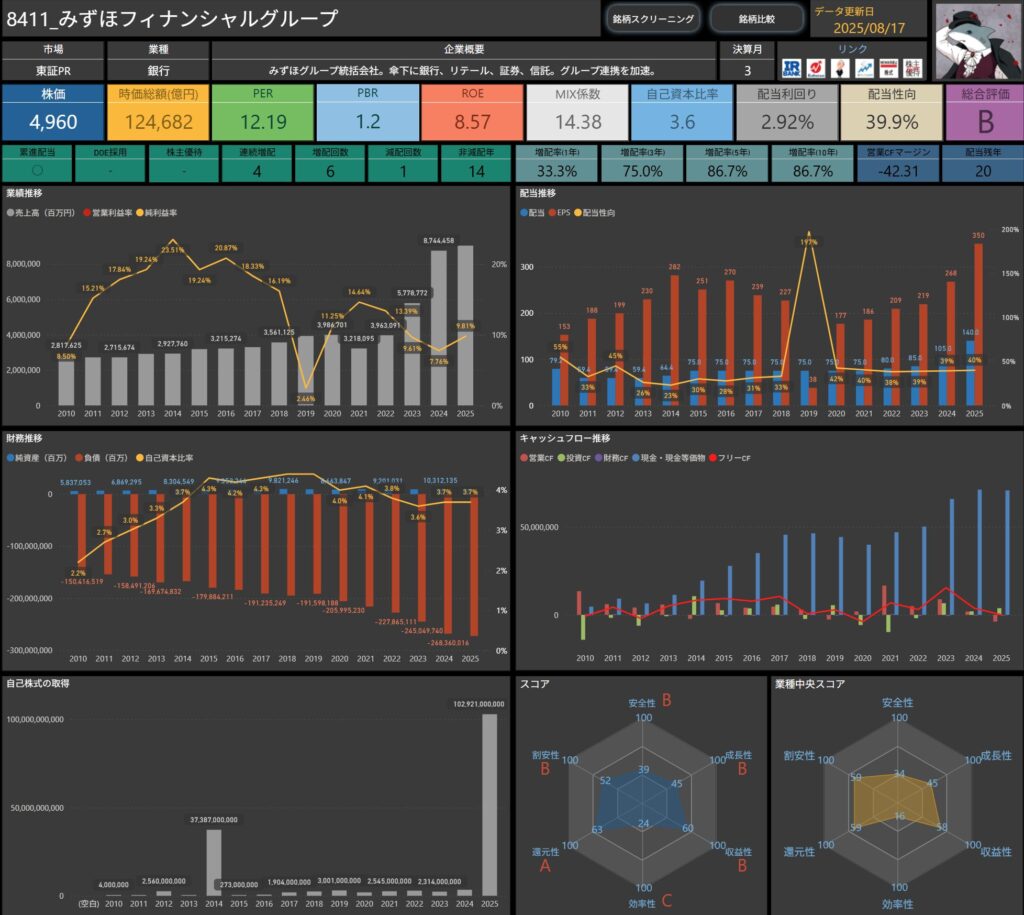Select EPS legend item in 配当推移
Image resolution: width=1024 pixels, height=915 pixels.
560,213
